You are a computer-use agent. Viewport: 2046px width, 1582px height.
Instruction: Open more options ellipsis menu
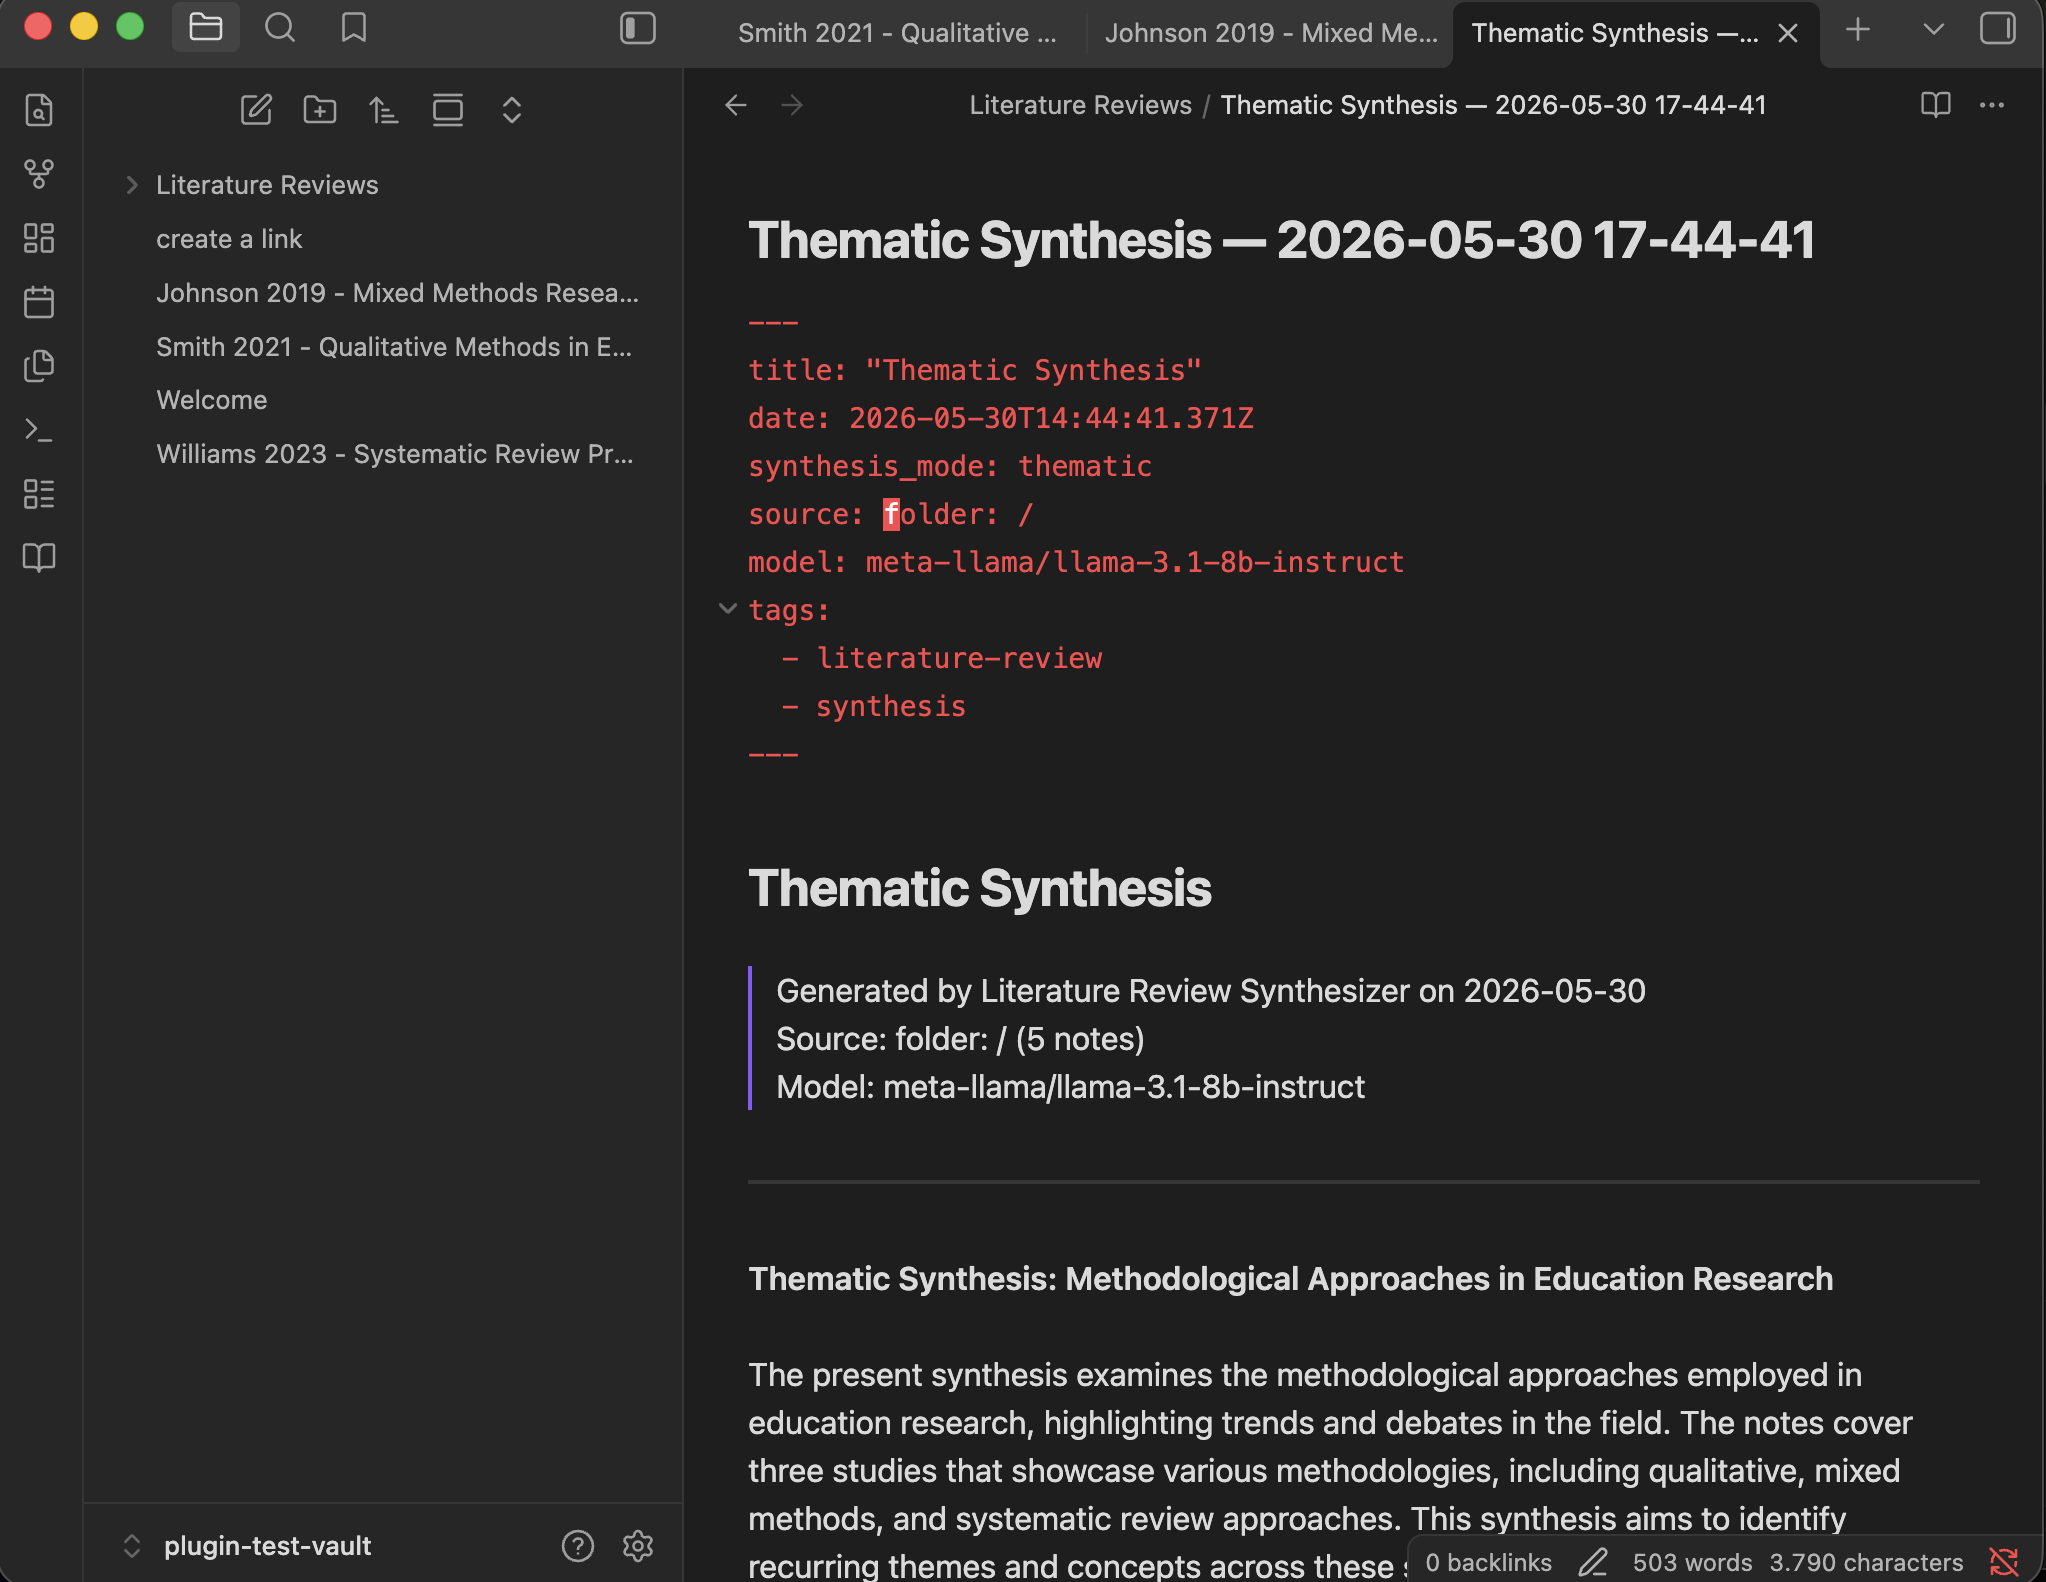click(x=1992, y=105)
